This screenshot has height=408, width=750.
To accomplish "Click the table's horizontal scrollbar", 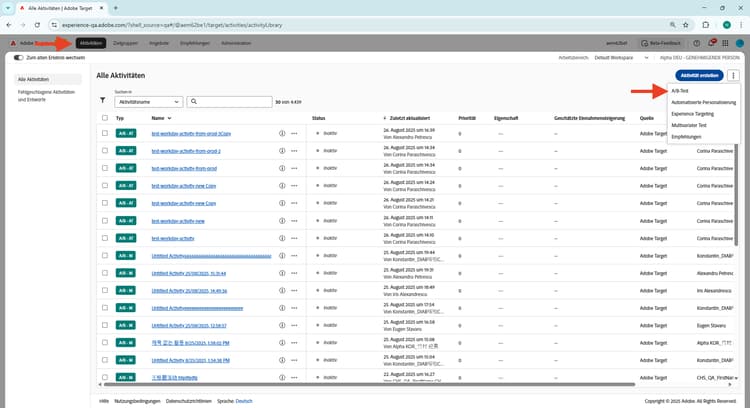I will 369,384.
